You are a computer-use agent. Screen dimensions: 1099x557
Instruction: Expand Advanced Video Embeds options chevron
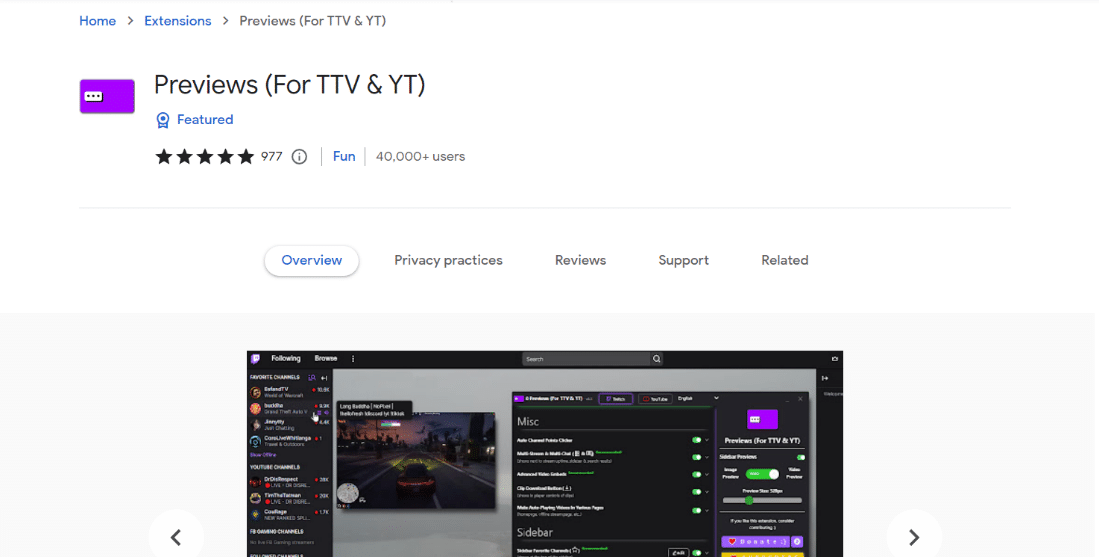point(706,474)
